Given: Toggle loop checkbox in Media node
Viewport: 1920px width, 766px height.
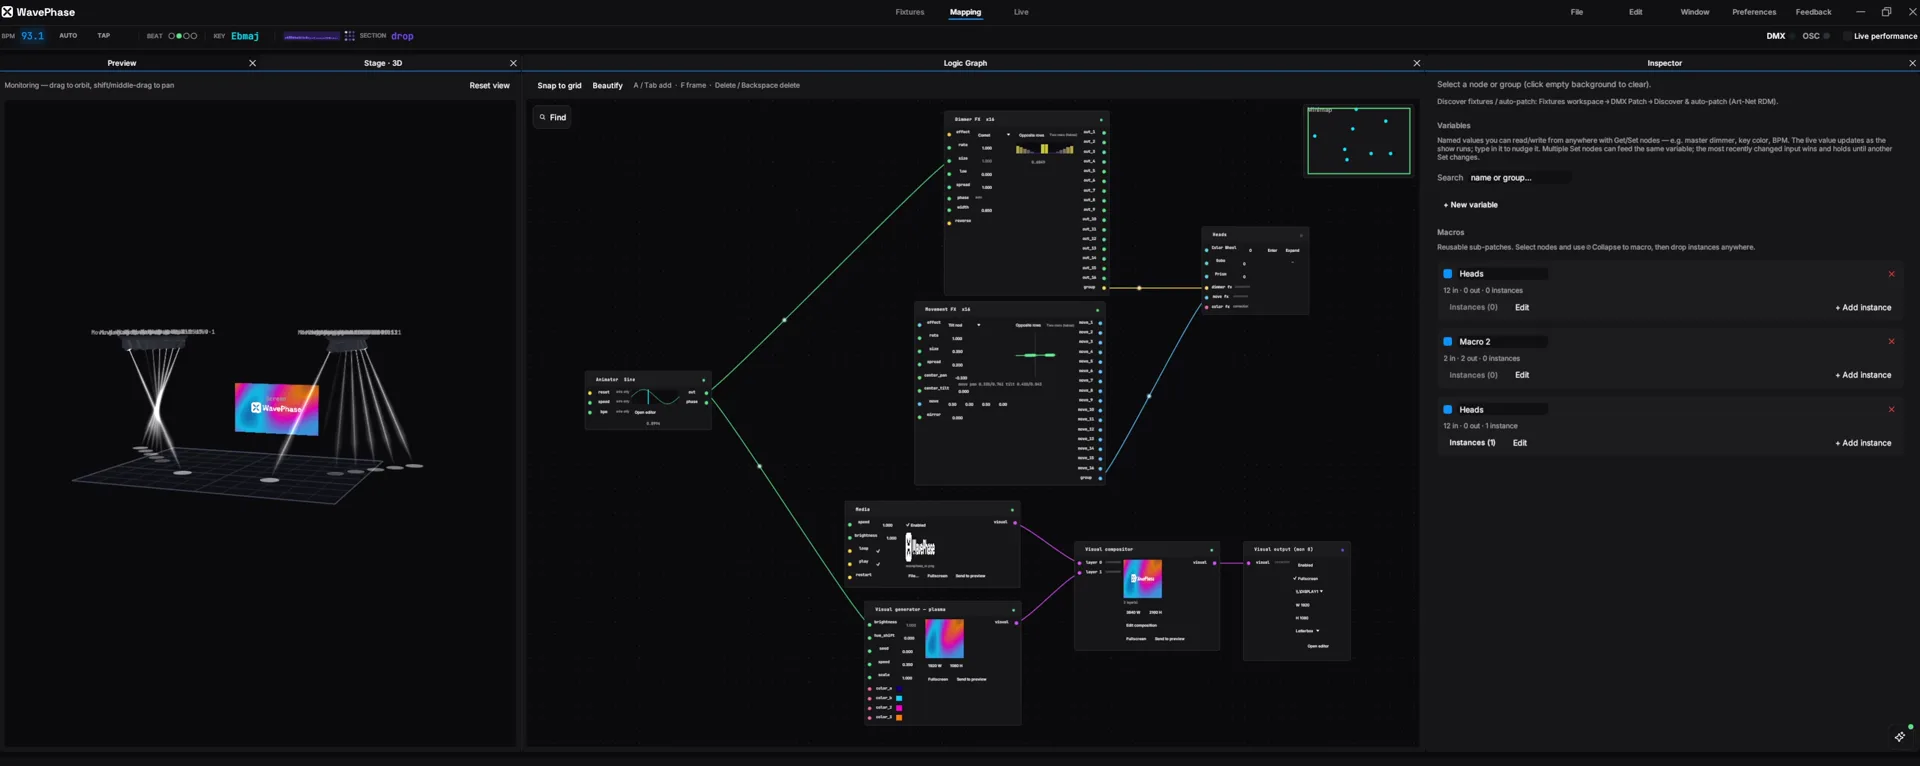Looking at the screenshot, I should pyautogui.click(x=878, y=550).
